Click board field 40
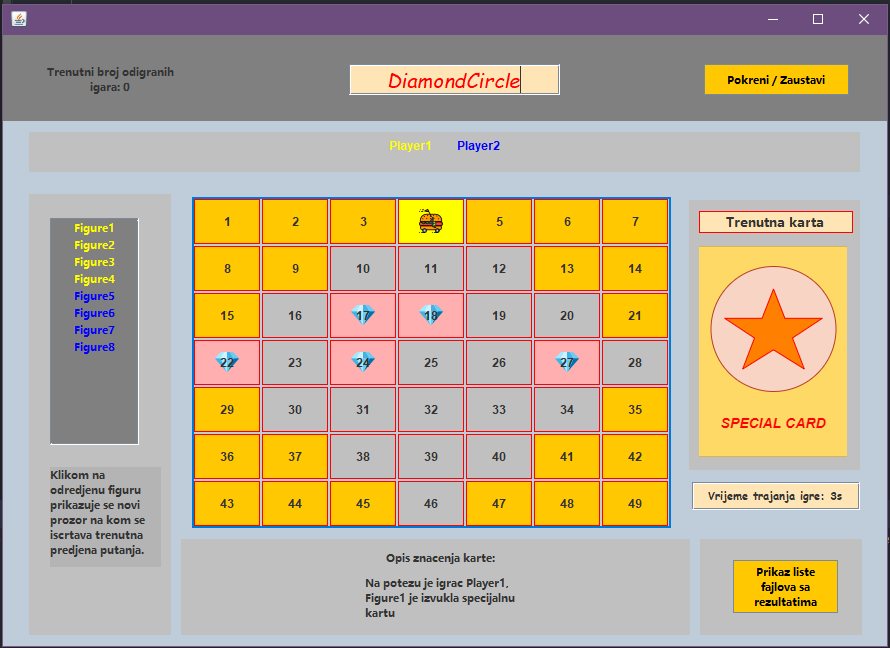This screenshot has height=648, width=890. pos(499,457)
